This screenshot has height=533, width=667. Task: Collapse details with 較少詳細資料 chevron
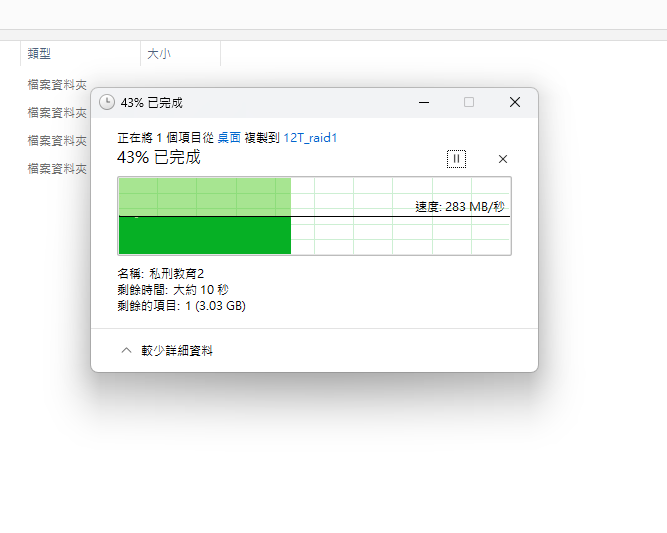coord(126,350)
